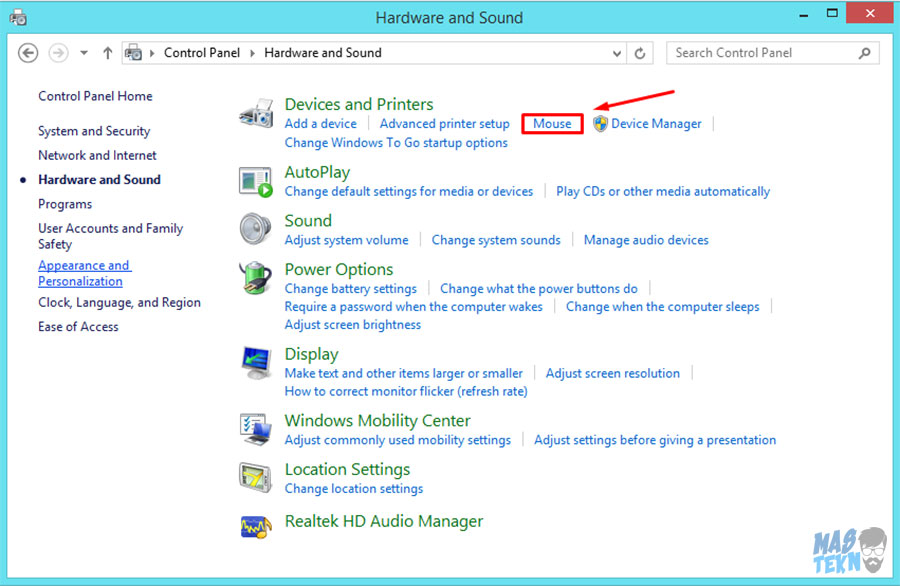The image size is (900, 586).
Task: Open the Realtek HD Audio Manager icon
Action: coord(256,523)
